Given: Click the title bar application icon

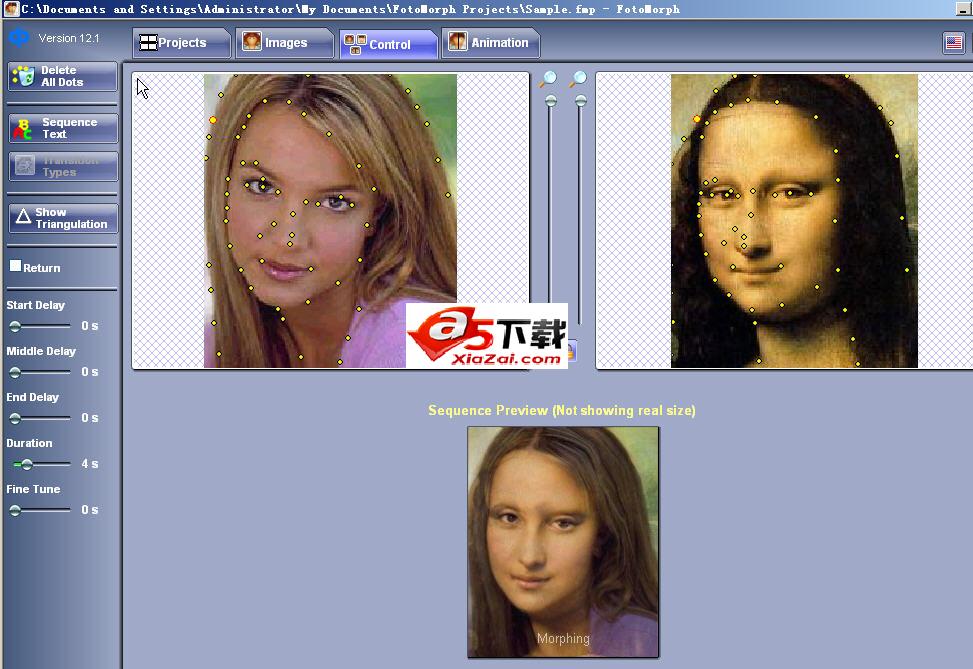Looking at the screenshot, I should [x=11, y=9].
